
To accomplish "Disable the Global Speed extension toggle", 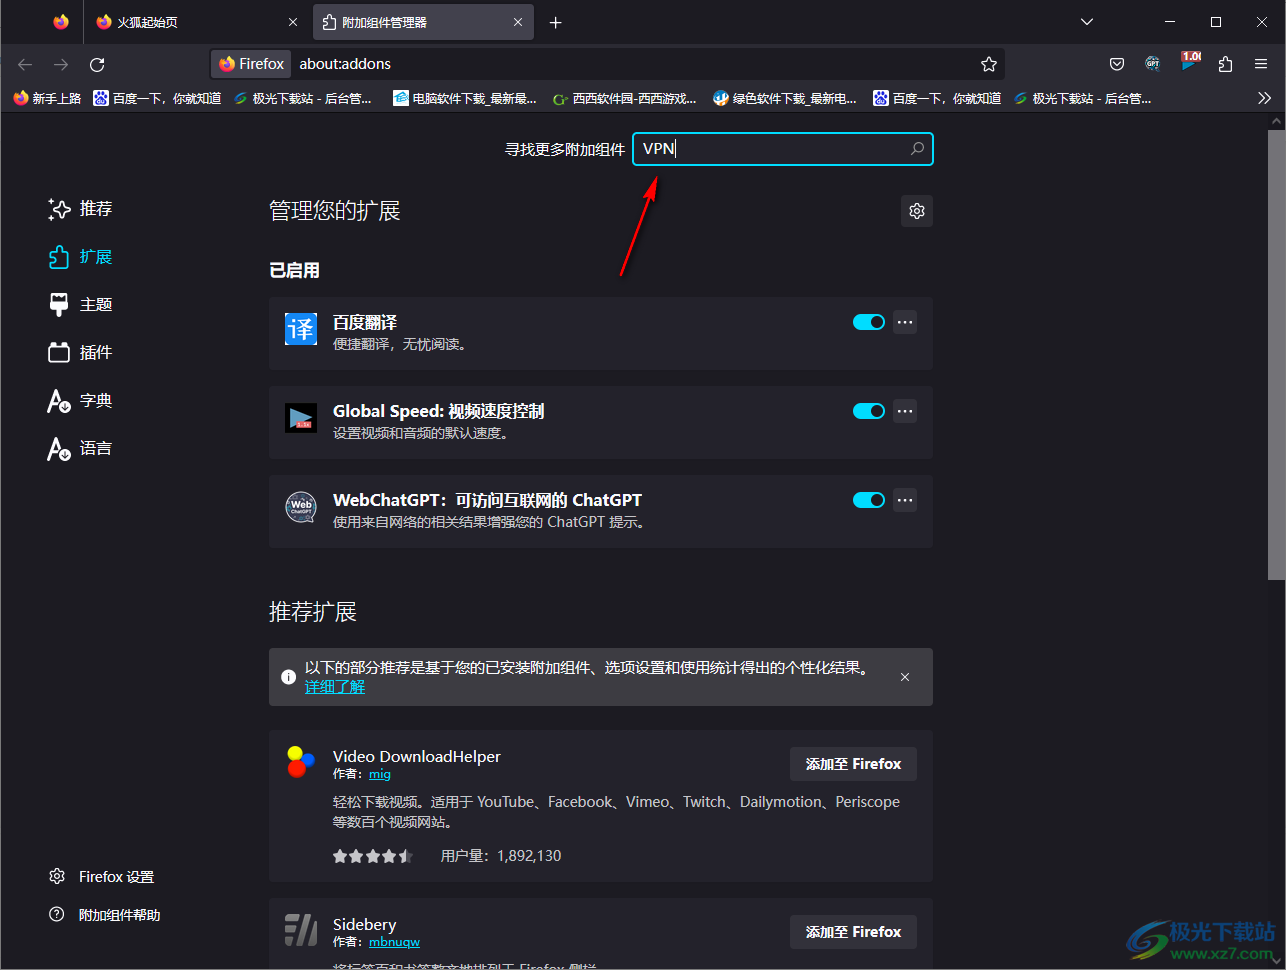I will coord(869,411).
